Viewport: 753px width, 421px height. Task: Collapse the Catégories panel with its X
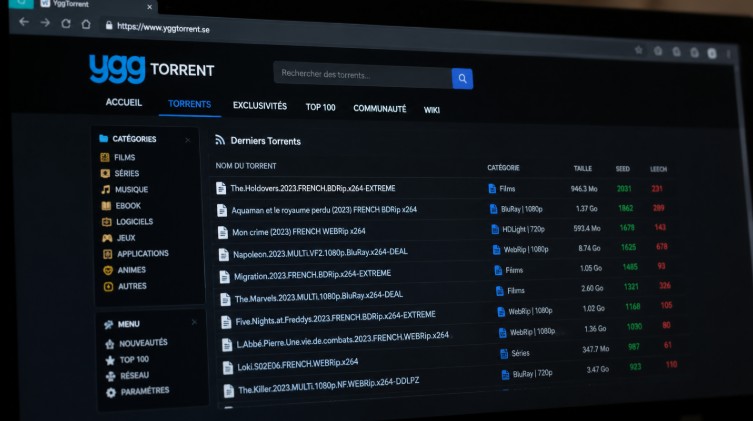pyautogui.click(x=188, y=140)
